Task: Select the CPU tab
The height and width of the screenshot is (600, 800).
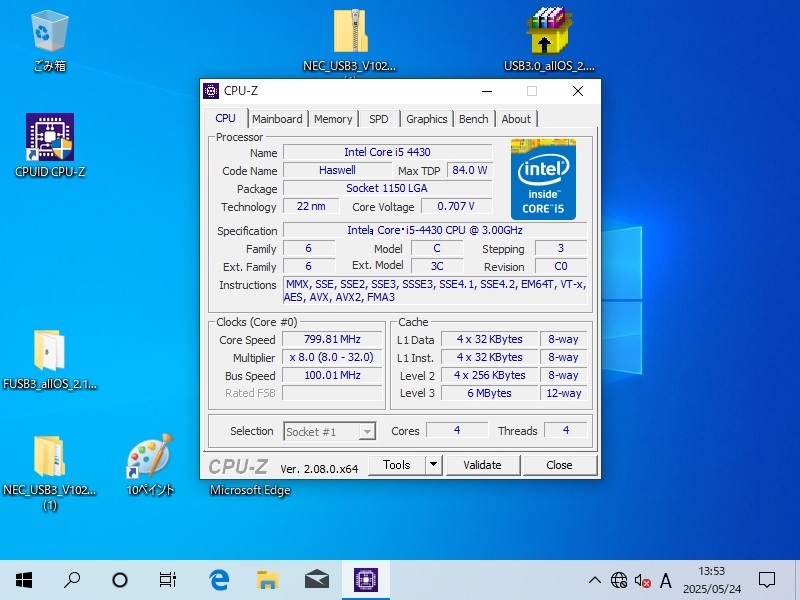Action: [x=226, y=118]
